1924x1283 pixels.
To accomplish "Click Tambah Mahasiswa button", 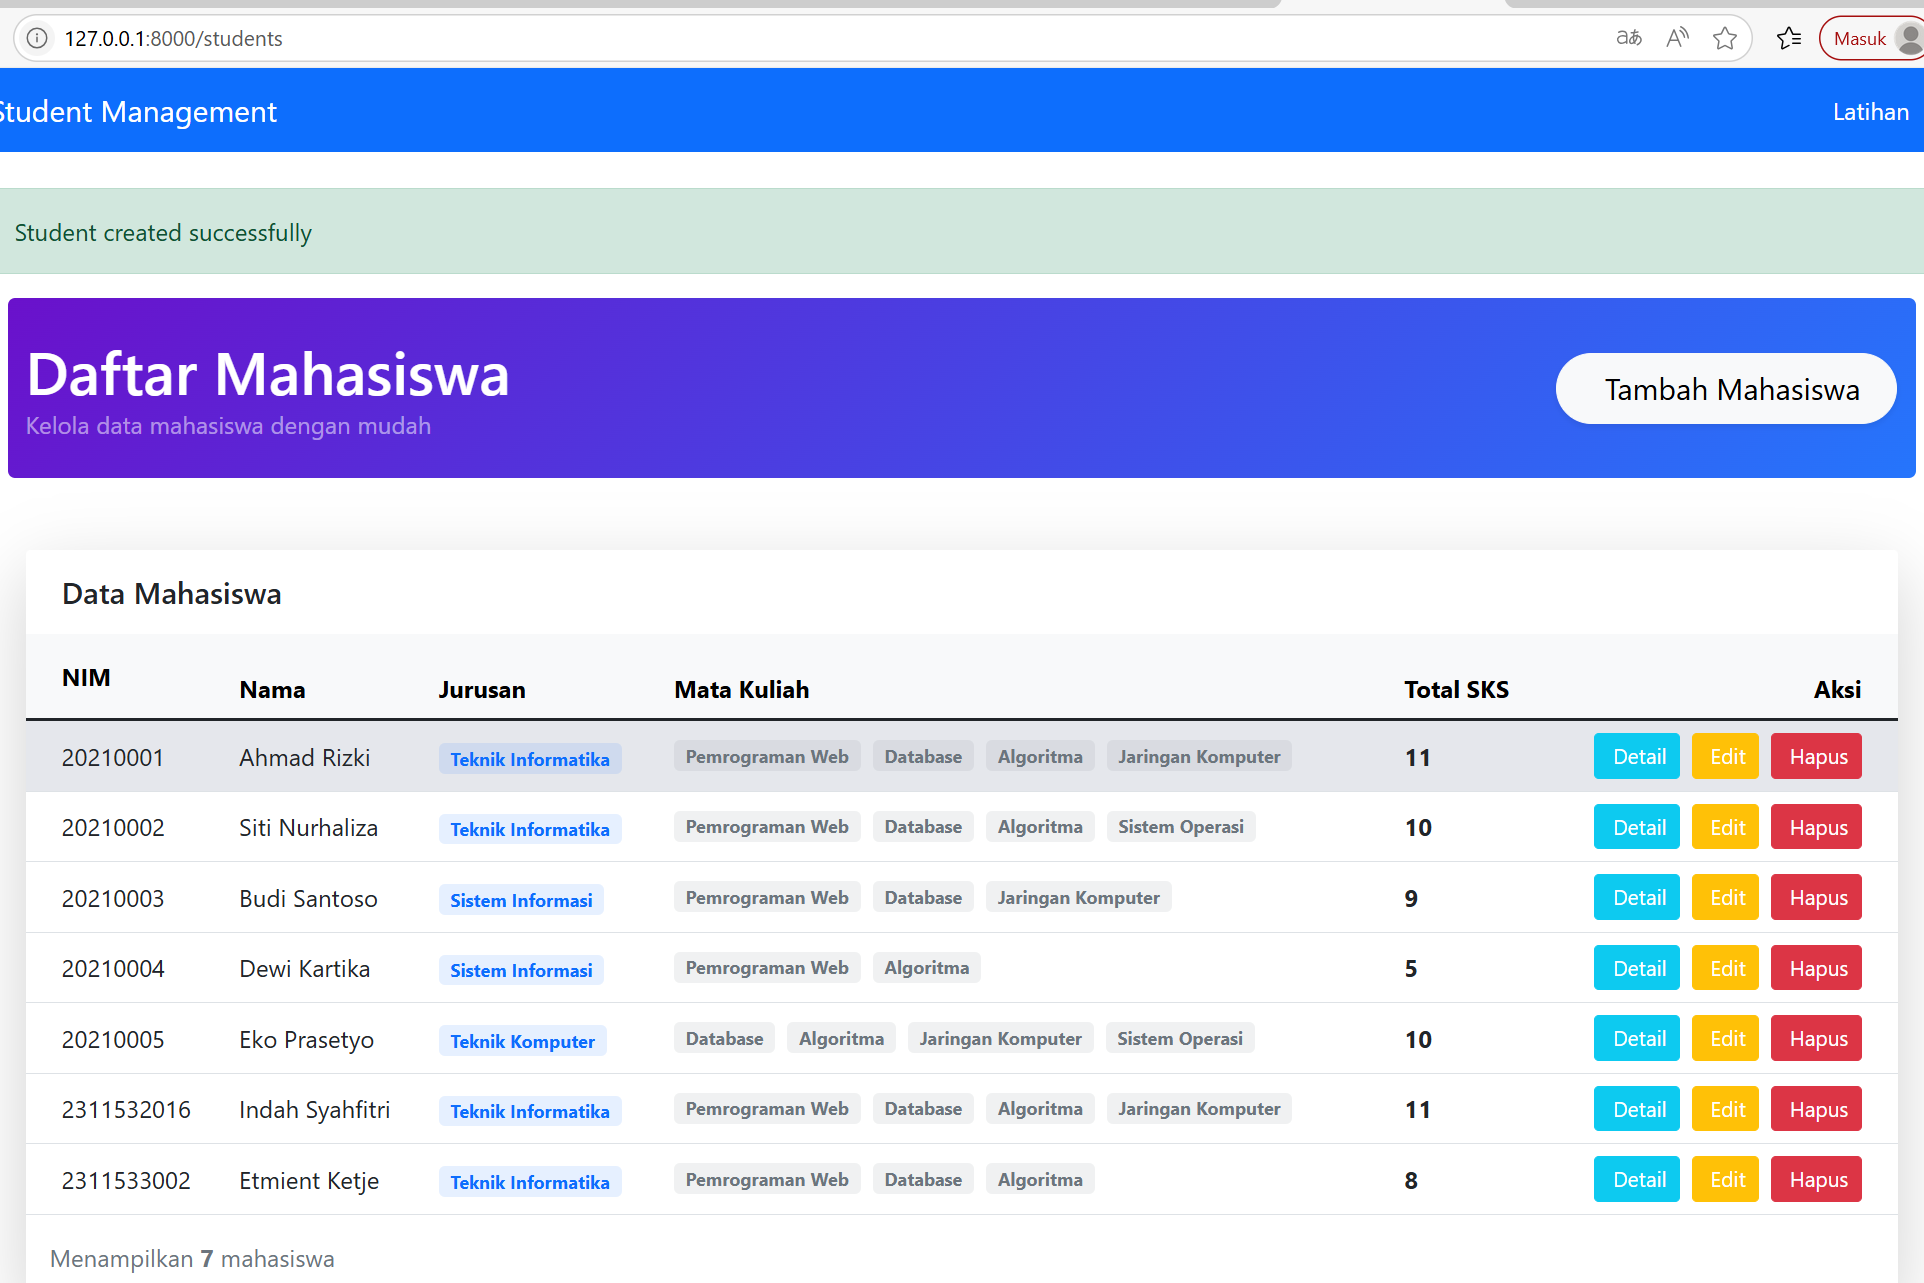I will coord(1725,389).
